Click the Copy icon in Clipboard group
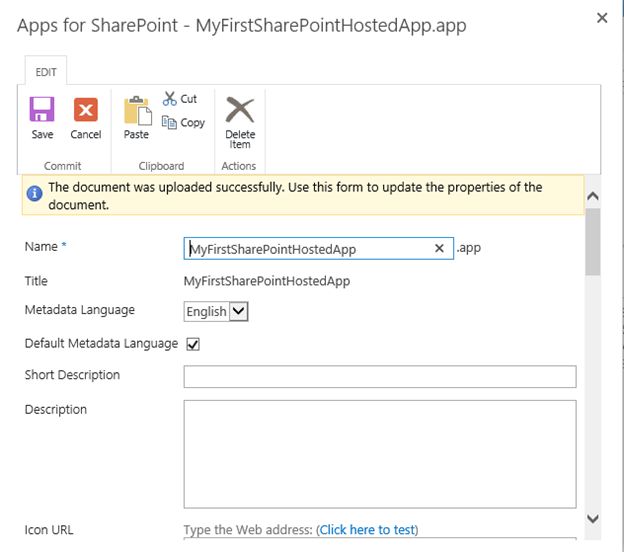The width and height of the screenshot is (624, 552). [x=169, y=122]
